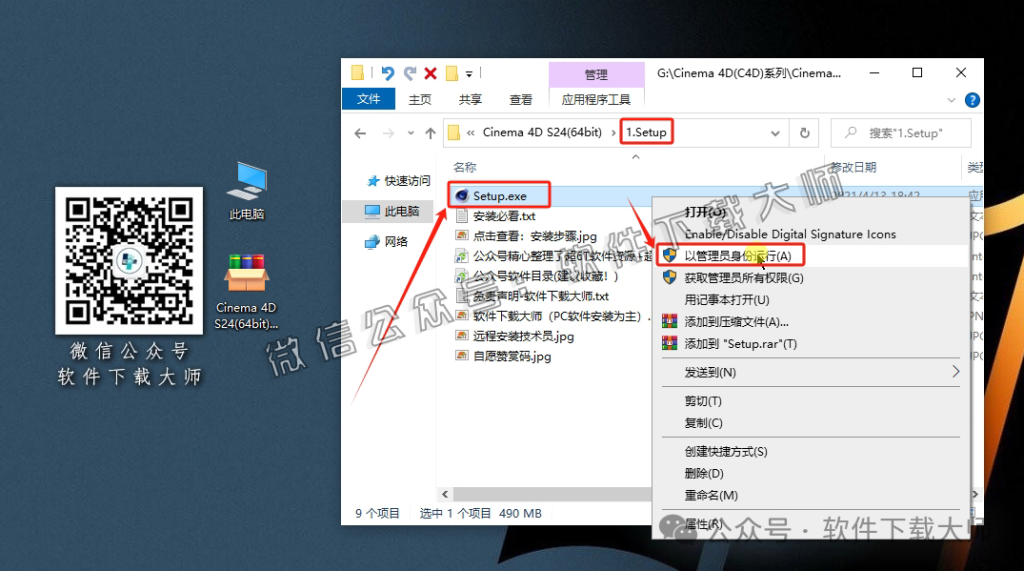This screenshot has height=571, width=1024.
Task: Click the Setup.exe application icon
Action: click(462, 196)
